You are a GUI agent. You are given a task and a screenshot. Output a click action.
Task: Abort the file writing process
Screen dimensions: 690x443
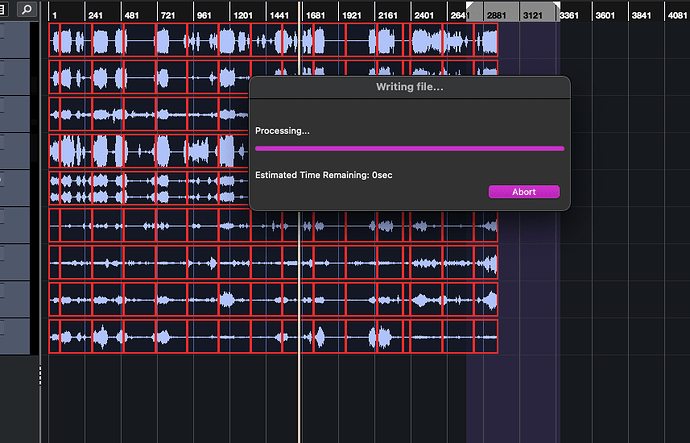coord(524,192)
